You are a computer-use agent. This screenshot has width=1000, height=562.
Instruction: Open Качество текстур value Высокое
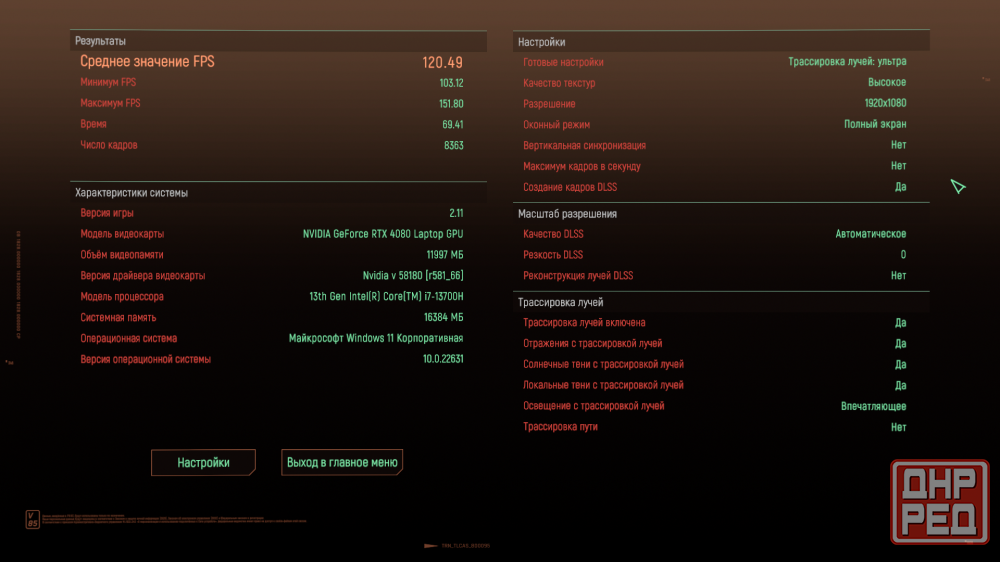point(886,83)
